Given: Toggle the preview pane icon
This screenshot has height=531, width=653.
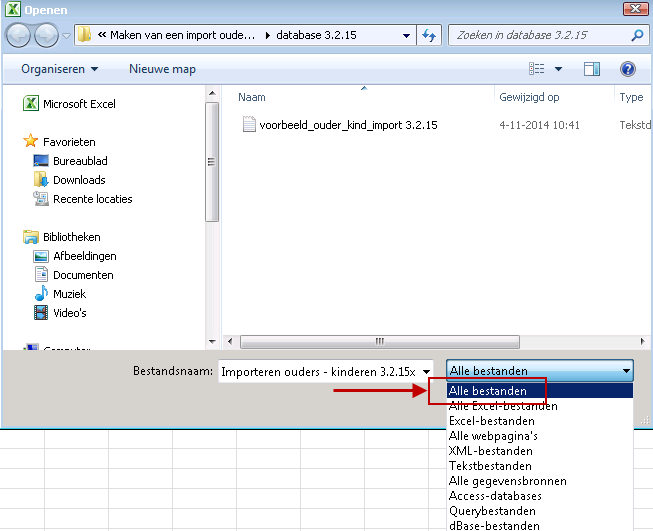Looking at the screenshot, I should [x=592, y=69].
